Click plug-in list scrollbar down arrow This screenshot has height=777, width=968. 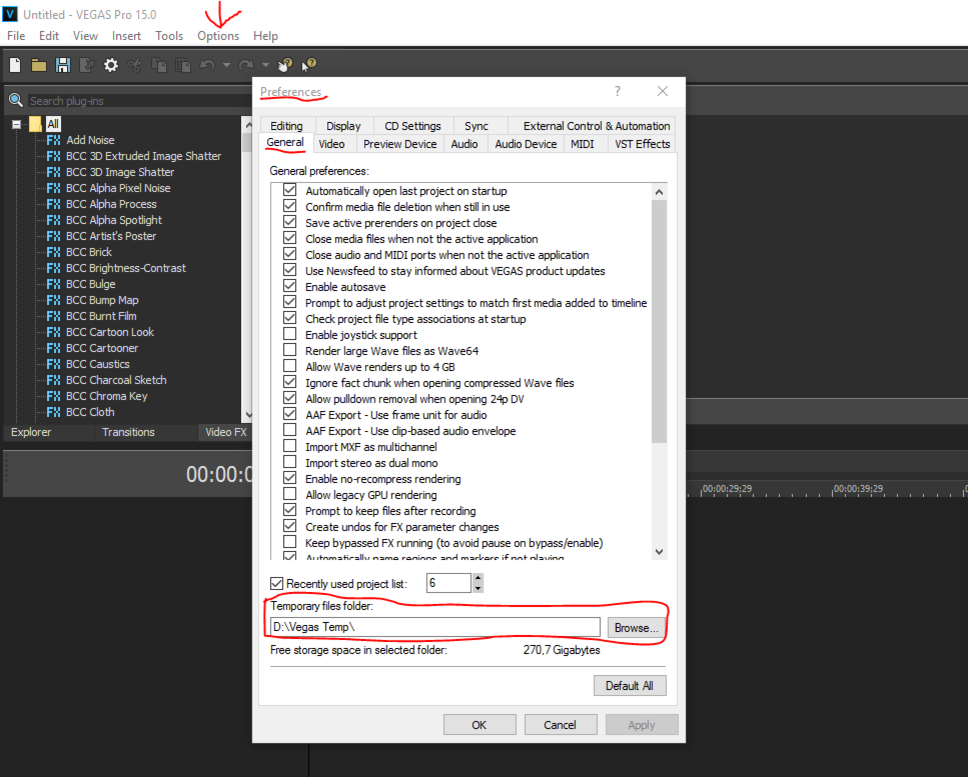point(248,415)
